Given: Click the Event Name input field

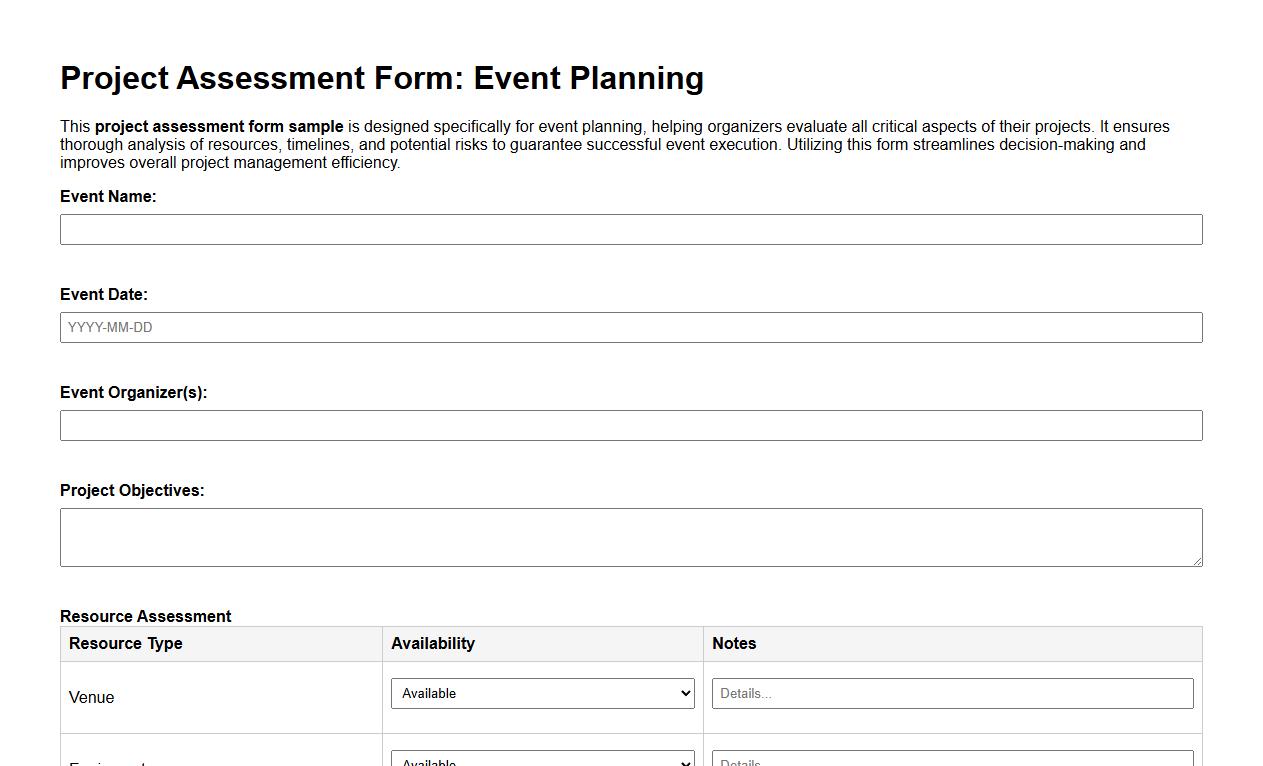Looking at the screenshot, I should (631, 229).
